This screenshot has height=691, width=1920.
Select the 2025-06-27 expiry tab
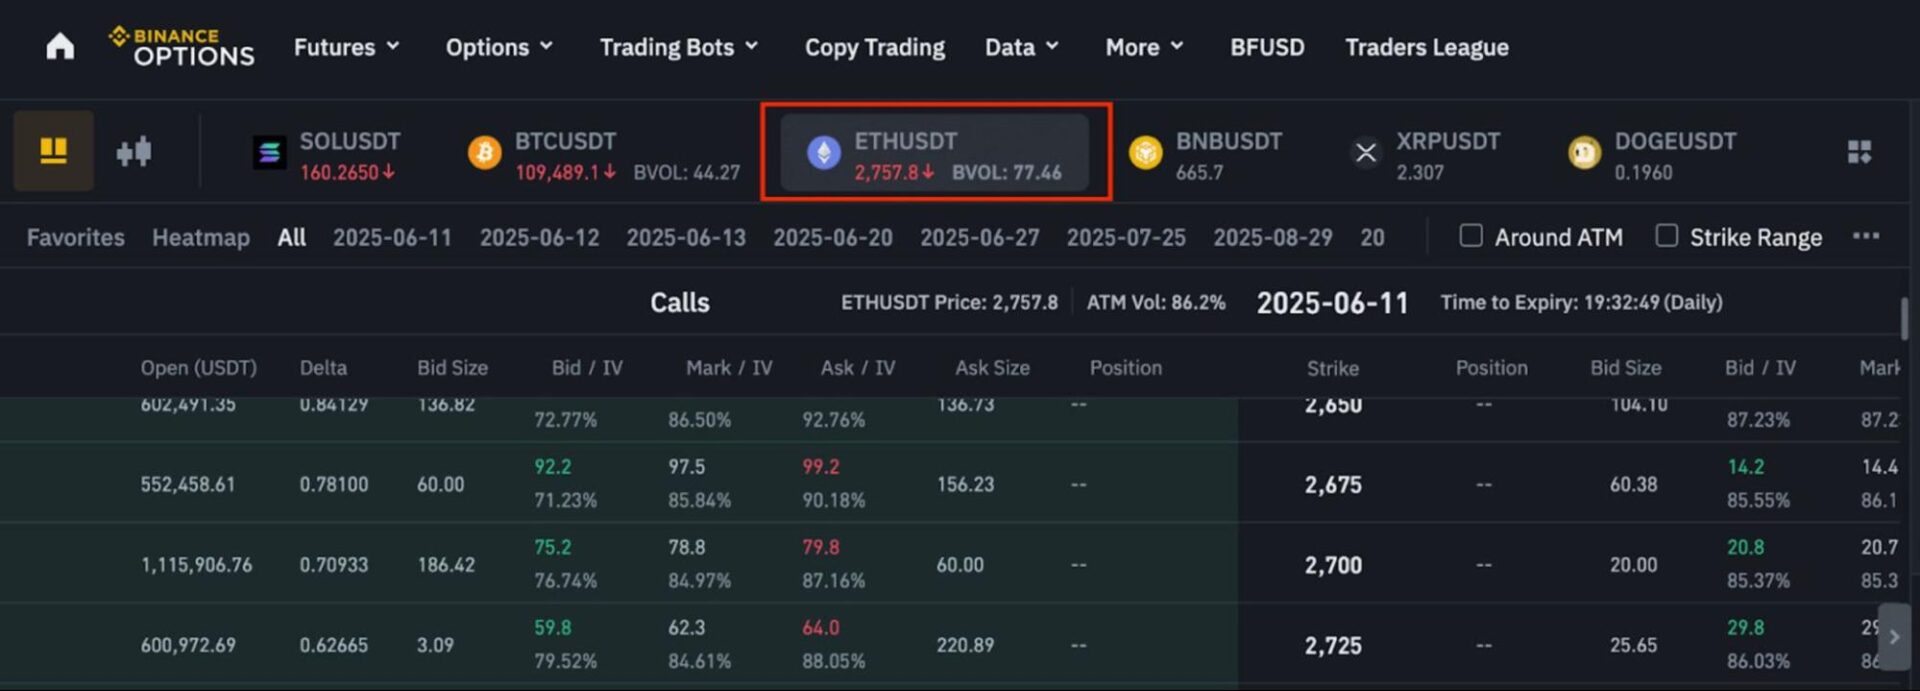click(x=979, y=237)
